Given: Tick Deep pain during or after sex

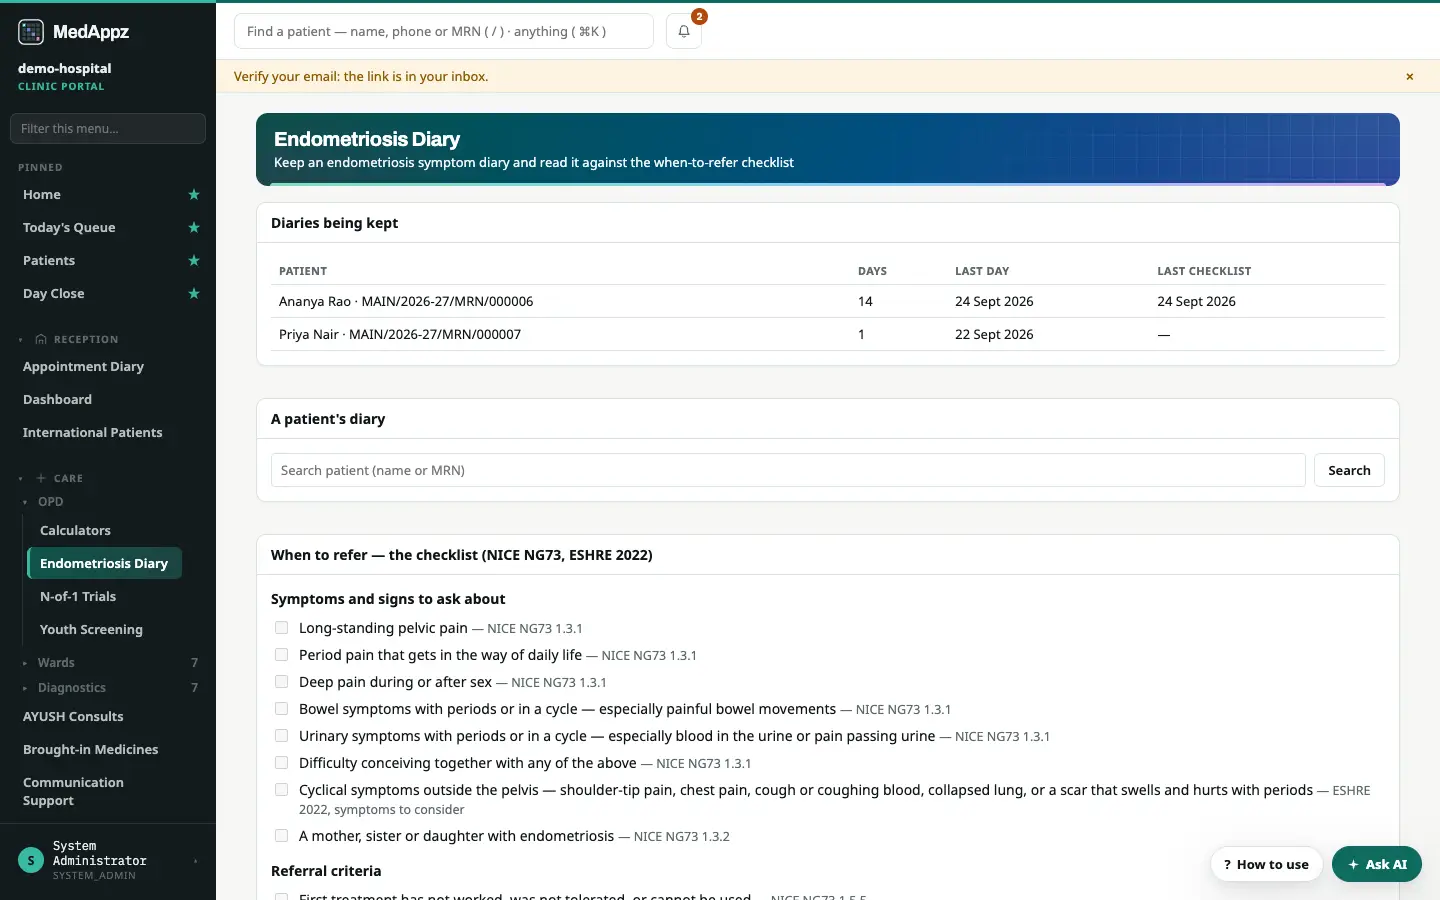Looking at the screenshot, I should pos(281,682).
